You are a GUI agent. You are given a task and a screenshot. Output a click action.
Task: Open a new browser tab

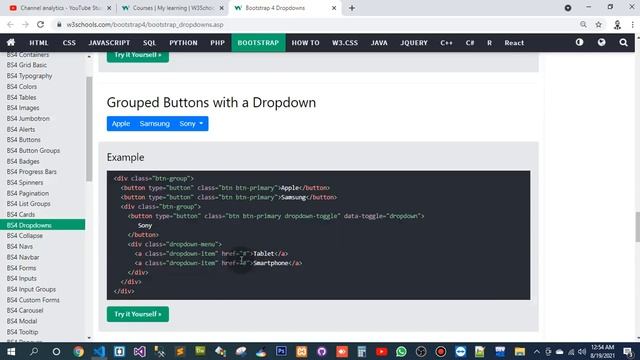352,8
